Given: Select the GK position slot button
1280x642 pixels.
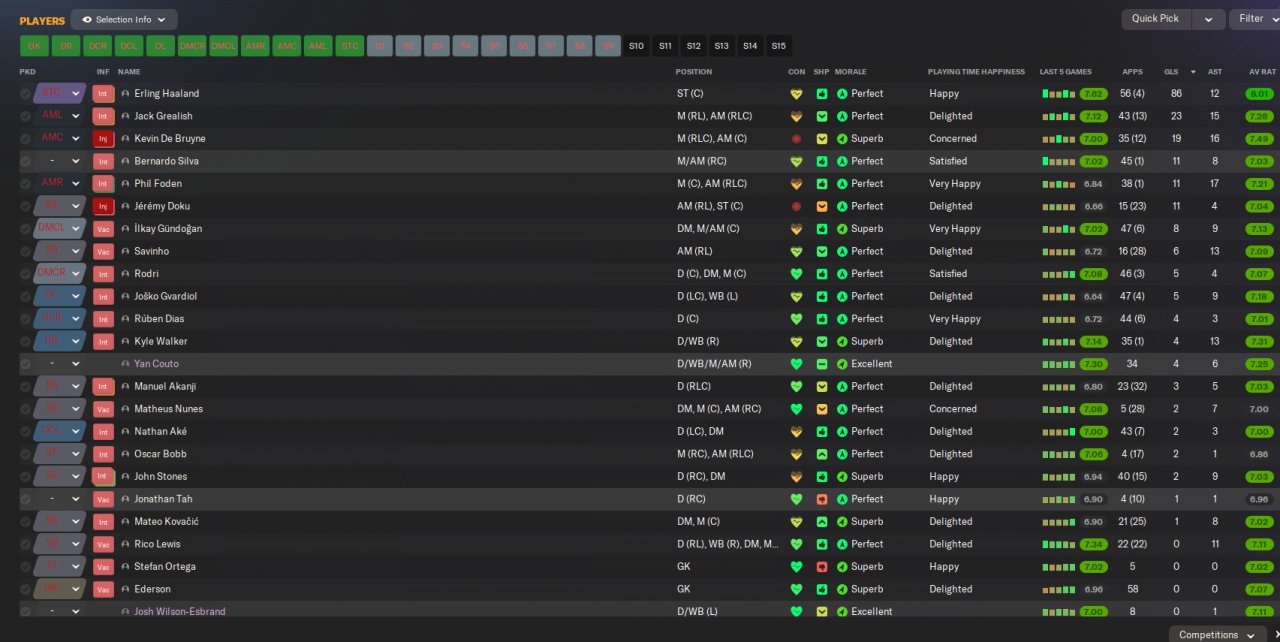Looking at the screenshot, I should [x=34, y=46].
